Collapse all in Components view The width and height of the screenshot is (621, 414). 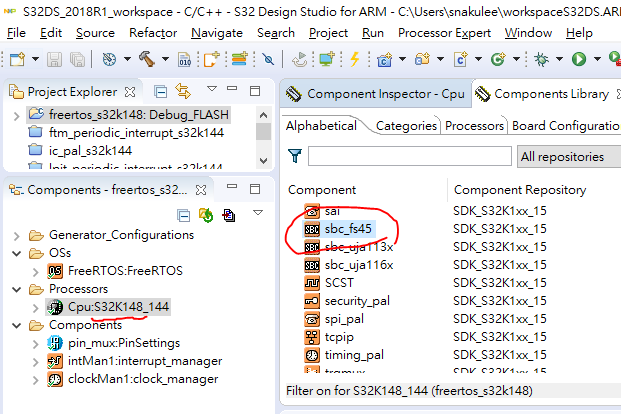pyautogui.click(x=183, y=216)
